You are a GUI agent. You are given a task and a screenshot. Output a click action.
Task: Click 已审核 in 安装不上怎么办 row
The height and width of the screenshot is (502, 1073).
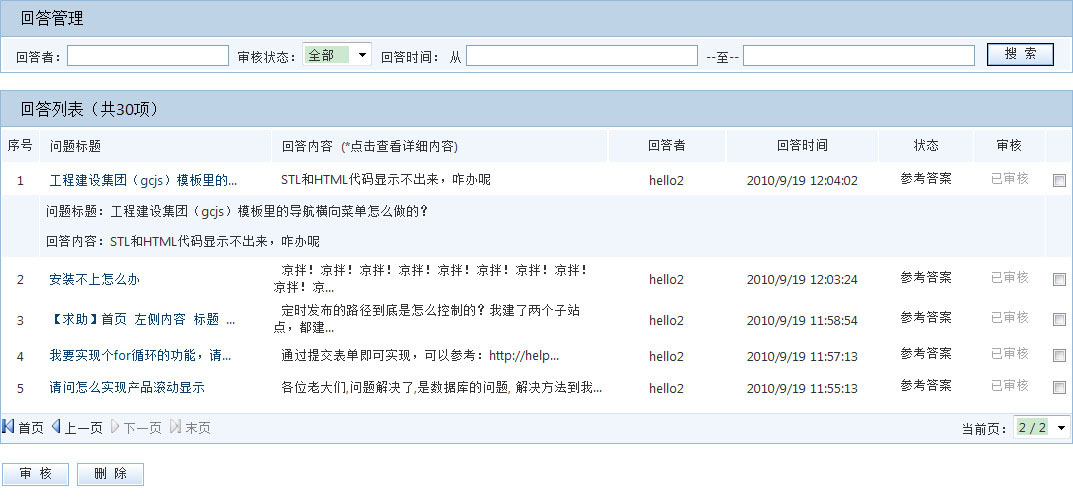1009,278
